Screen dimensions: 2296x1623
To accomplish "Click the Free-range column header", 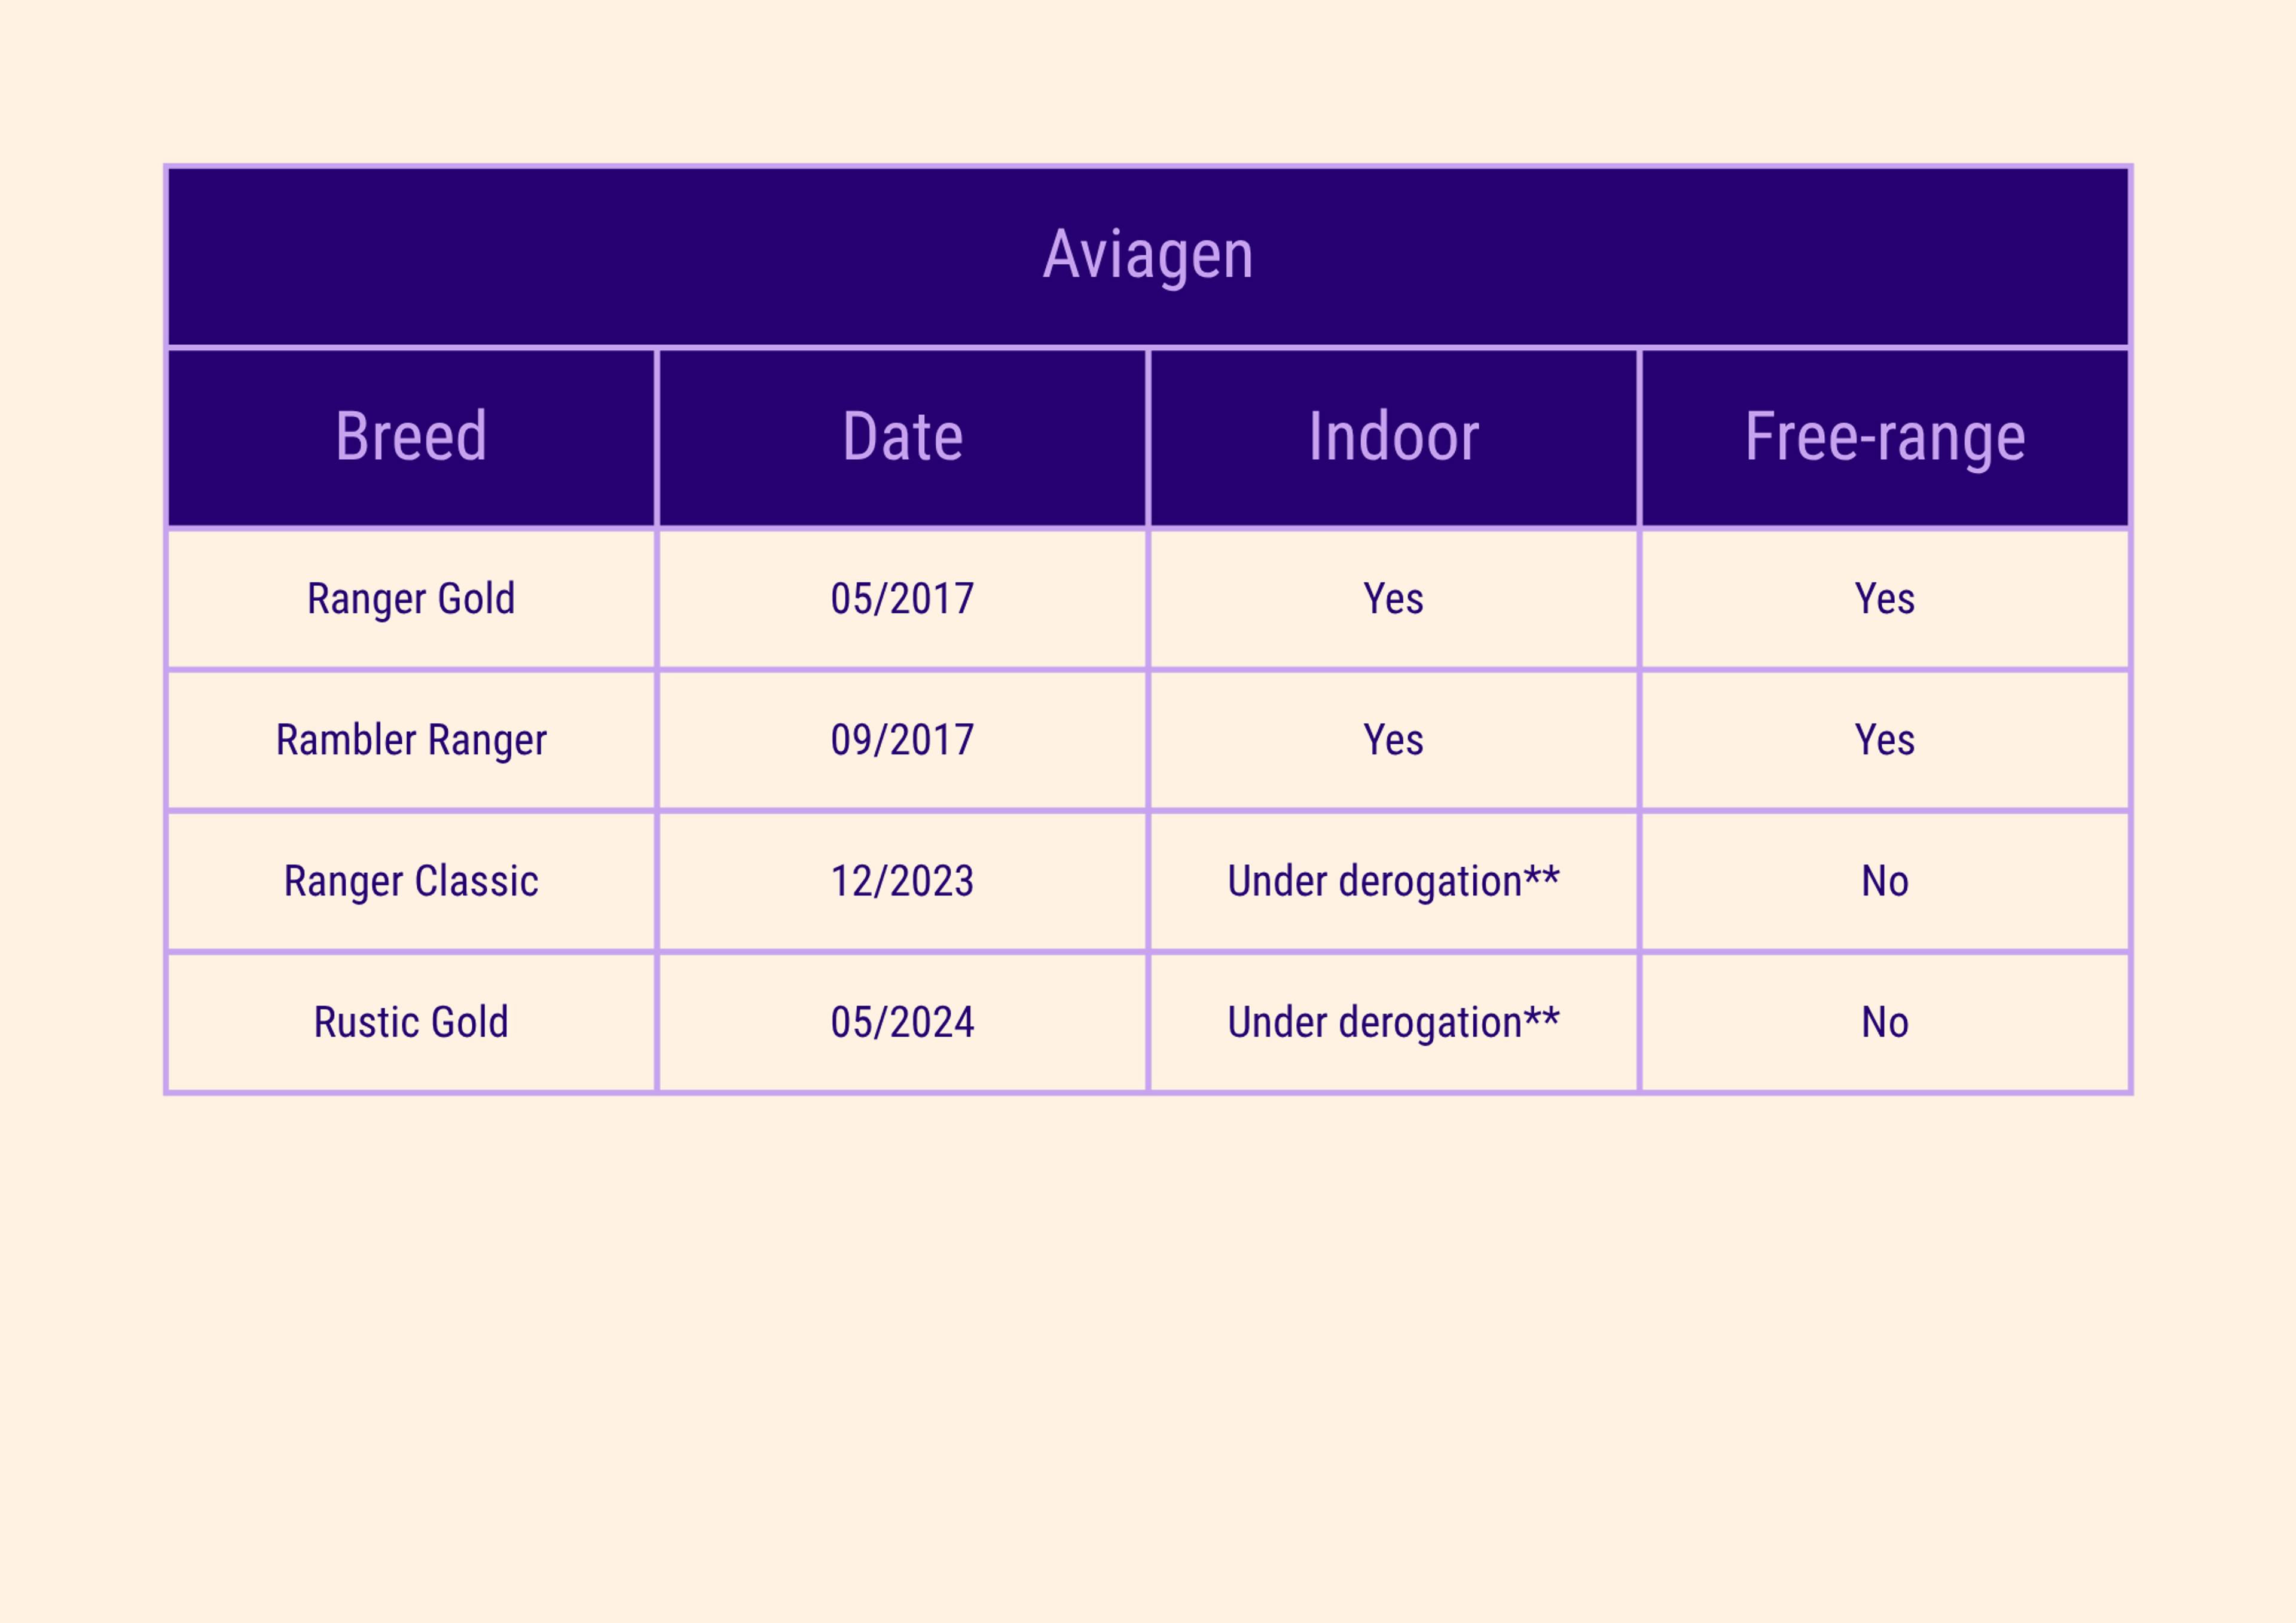I will click(x=1884, y=437).
